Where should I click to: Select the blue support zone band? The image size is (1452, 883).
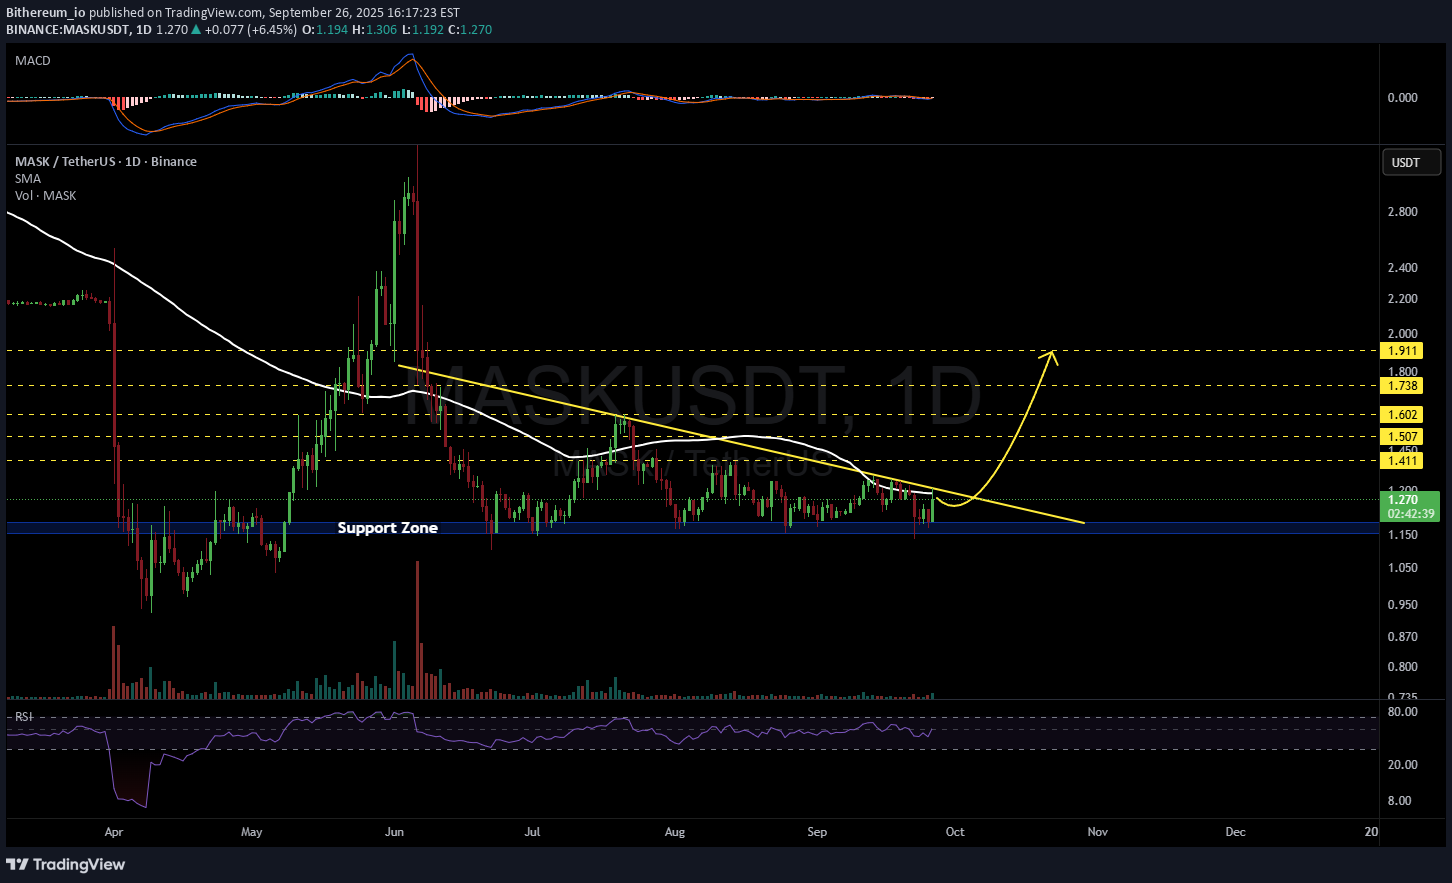(x=700, y=528)
